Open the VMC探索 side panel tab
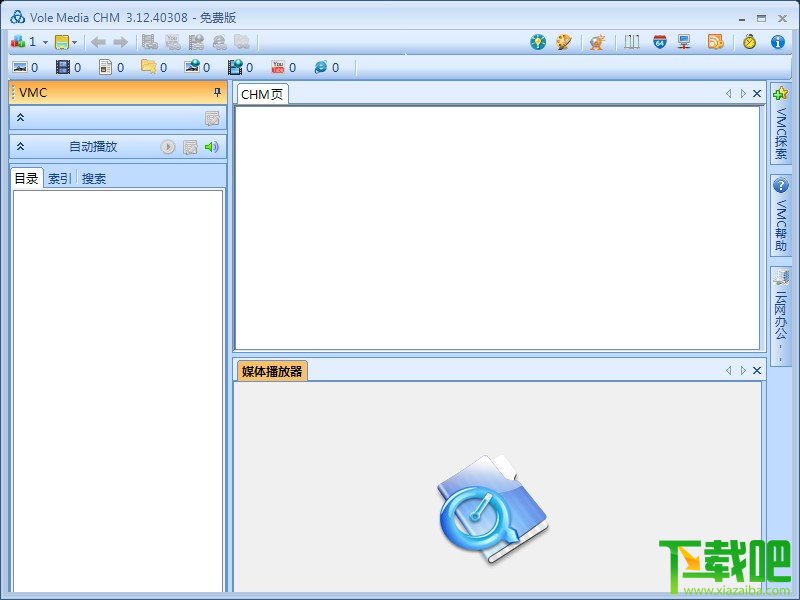This screenshot has height=600, width=800. coord(781,123)
